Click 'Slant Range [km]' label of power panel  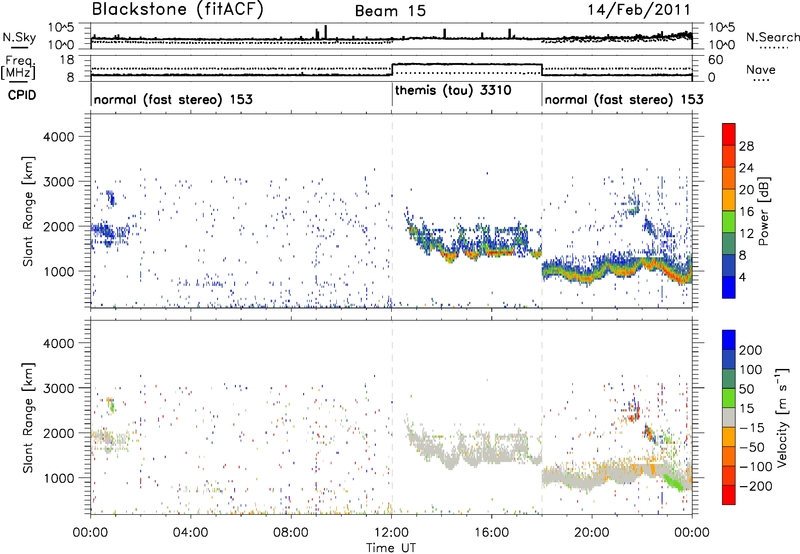point(29,211)
